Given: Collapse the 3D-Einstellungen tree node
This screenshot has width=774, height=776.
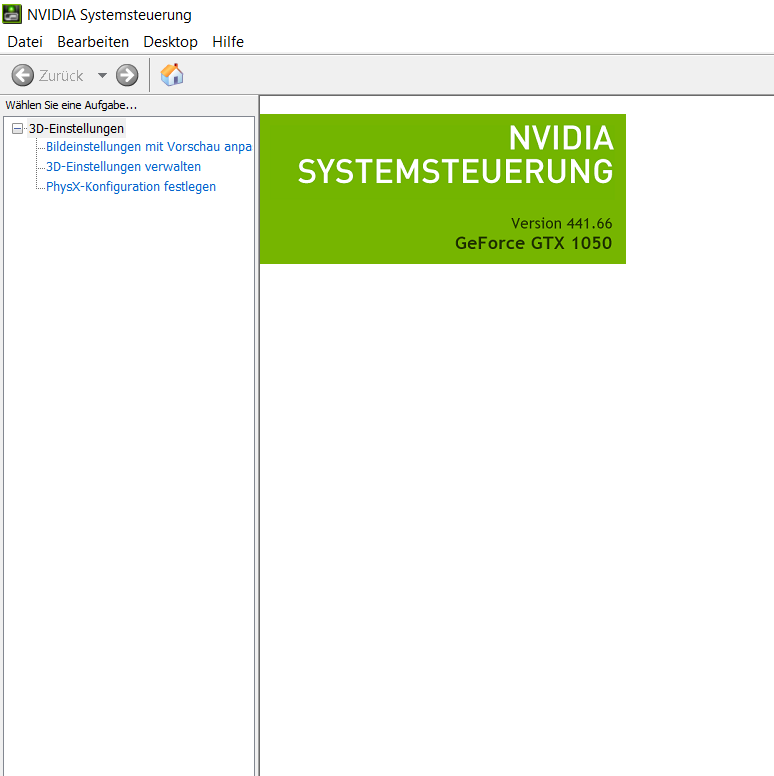Looking at the screenshot, I should click(x=17, y=129).
